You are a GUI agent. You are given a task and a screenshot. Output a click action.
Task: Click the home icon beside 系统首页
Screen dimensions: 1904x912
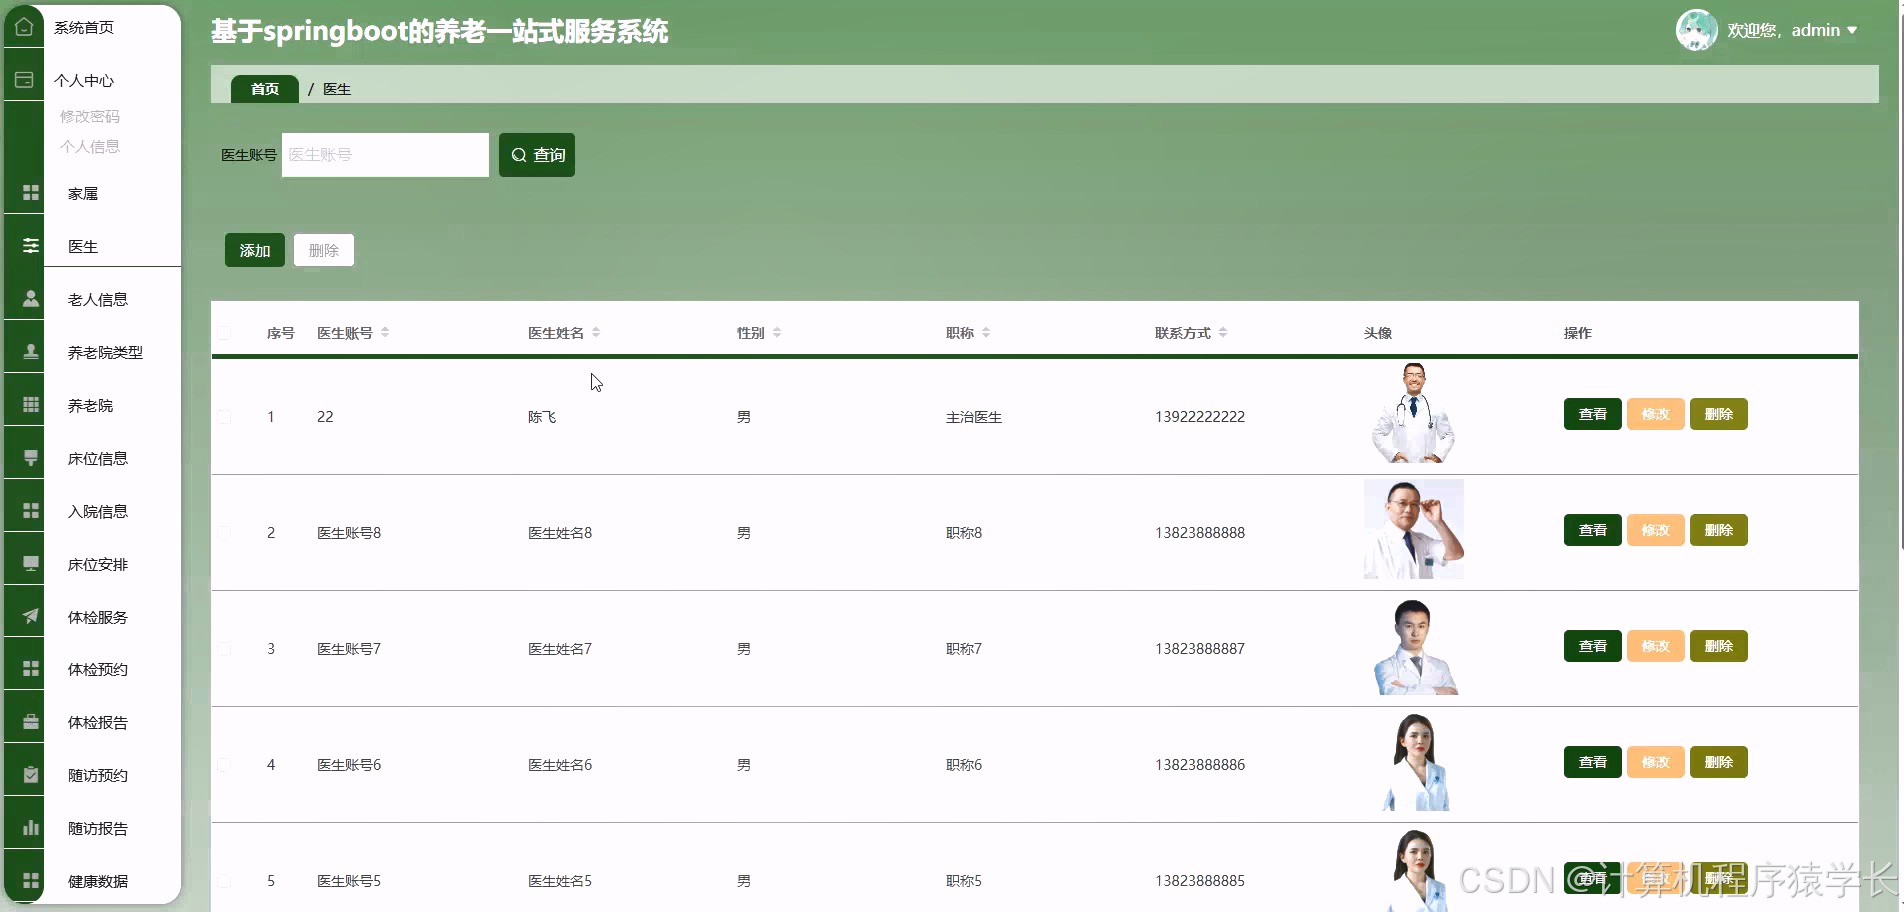coord(24,27)
